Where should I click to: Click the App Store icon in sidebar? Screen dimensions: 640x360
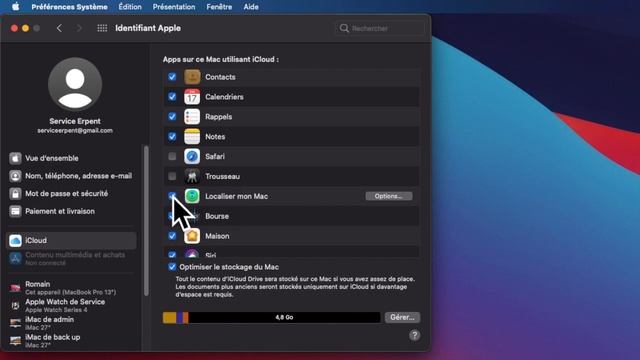tap(16, 258)
